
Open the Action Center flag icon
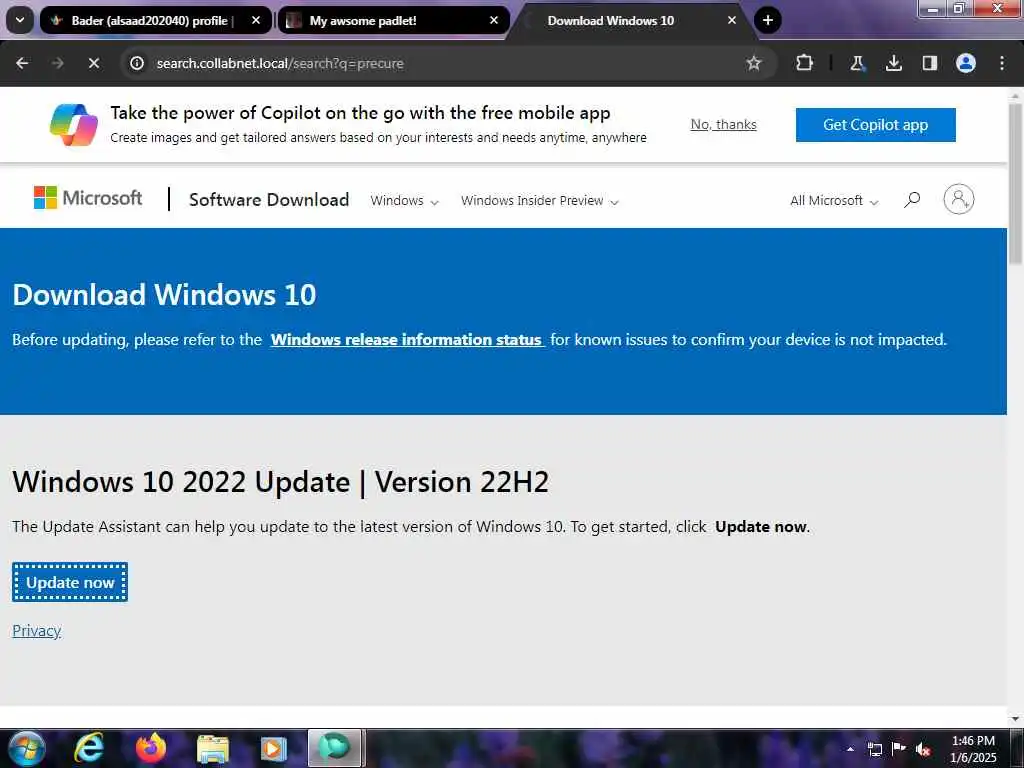point(899,748)
